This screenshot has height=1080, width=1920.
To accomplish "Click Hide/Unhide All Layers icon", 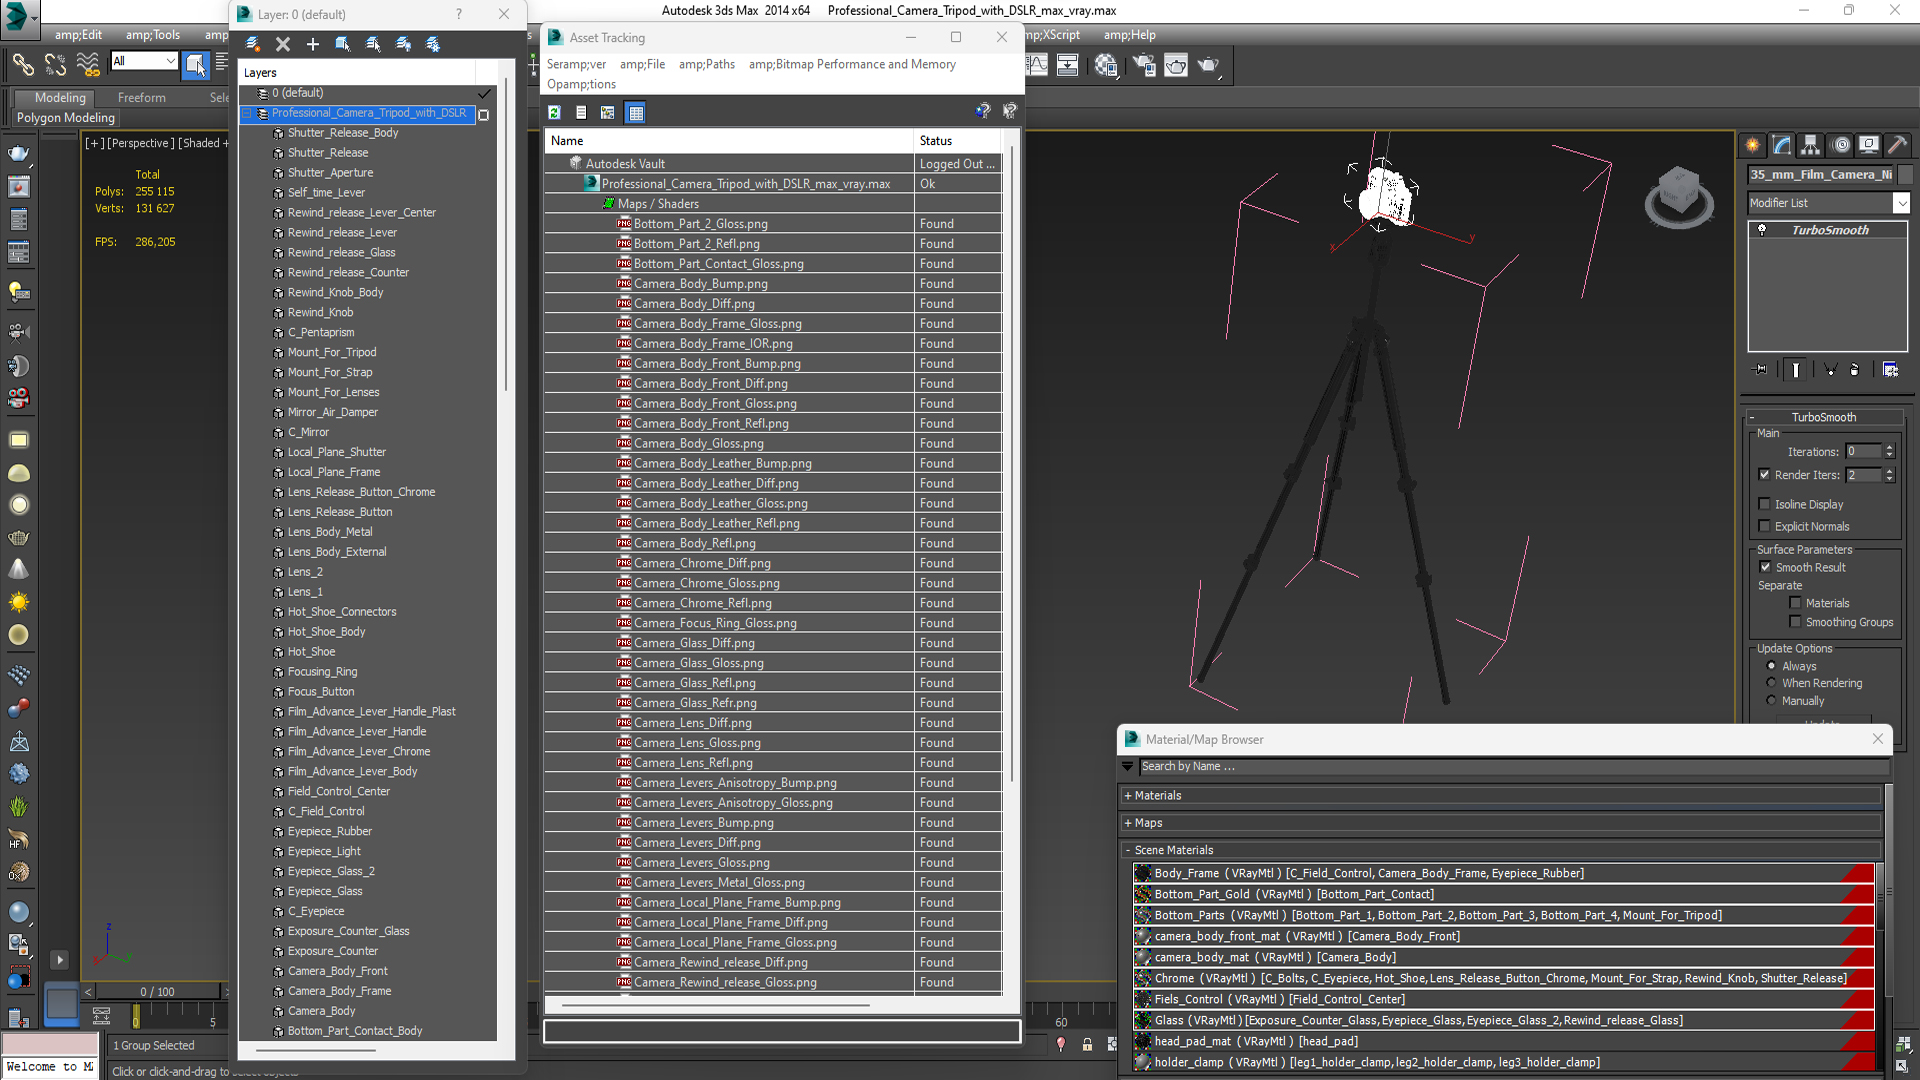I will 403,44.
